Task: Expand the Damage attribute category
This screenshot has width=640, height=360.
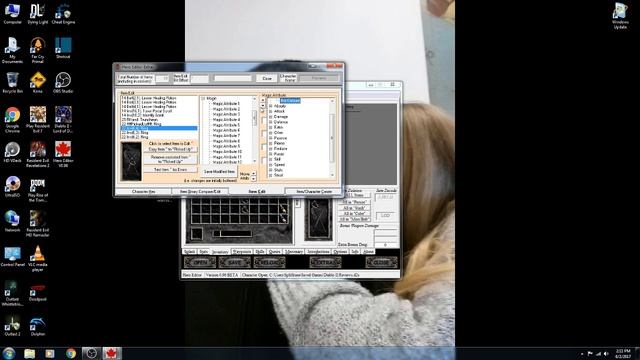Action: [x=271, y=117]
